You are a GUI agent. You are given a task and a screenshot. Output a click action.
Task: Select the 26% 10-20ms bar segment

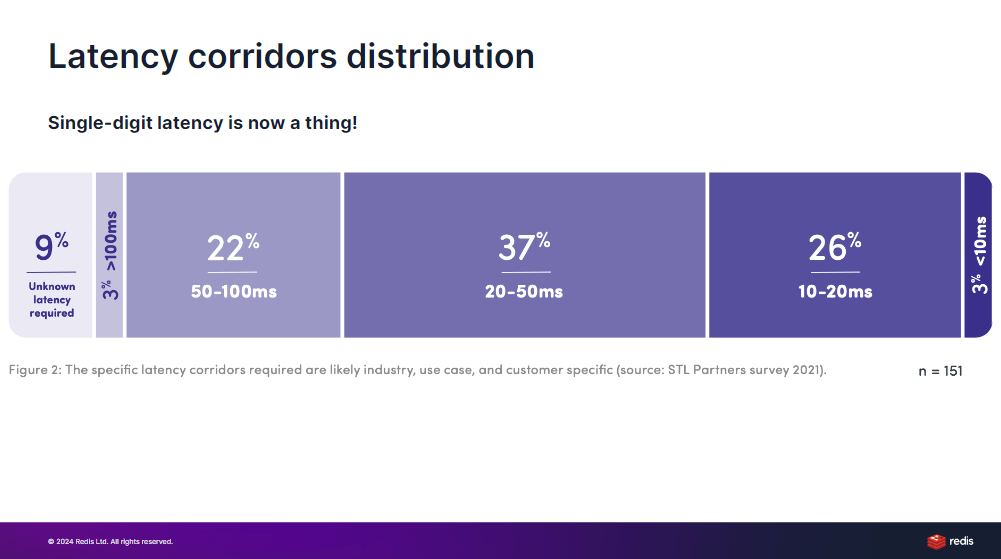[x=835, y=255]
